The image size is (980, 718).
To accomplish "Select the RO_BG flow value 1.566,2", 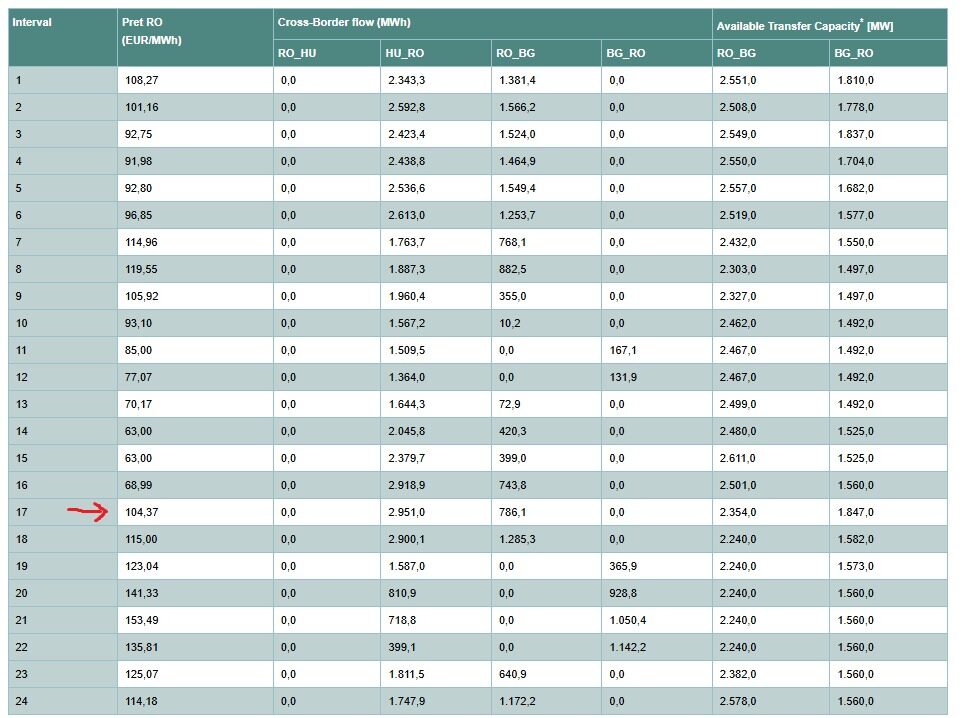I will [517, 107].
